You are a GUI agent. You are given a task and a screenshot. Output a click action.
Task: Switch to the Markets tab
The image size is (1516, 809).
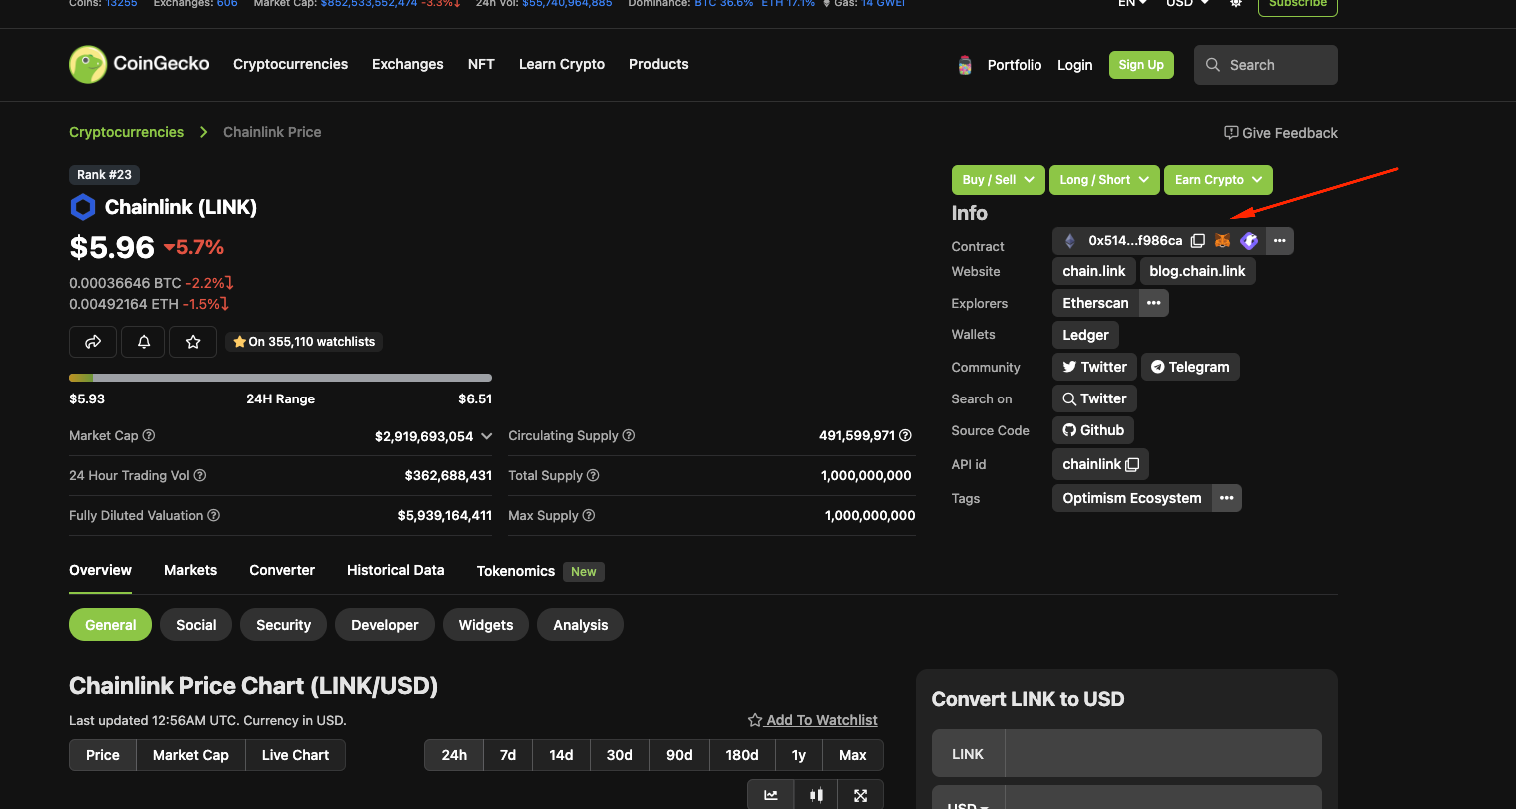click(x=190, y=570)
